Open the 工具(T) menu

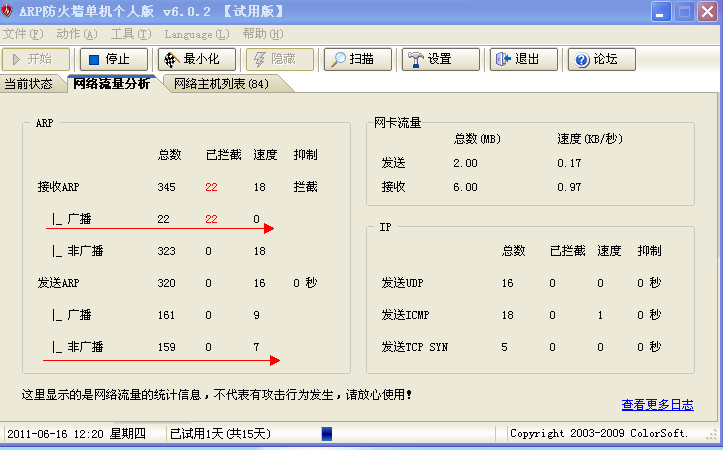(131, 34)
